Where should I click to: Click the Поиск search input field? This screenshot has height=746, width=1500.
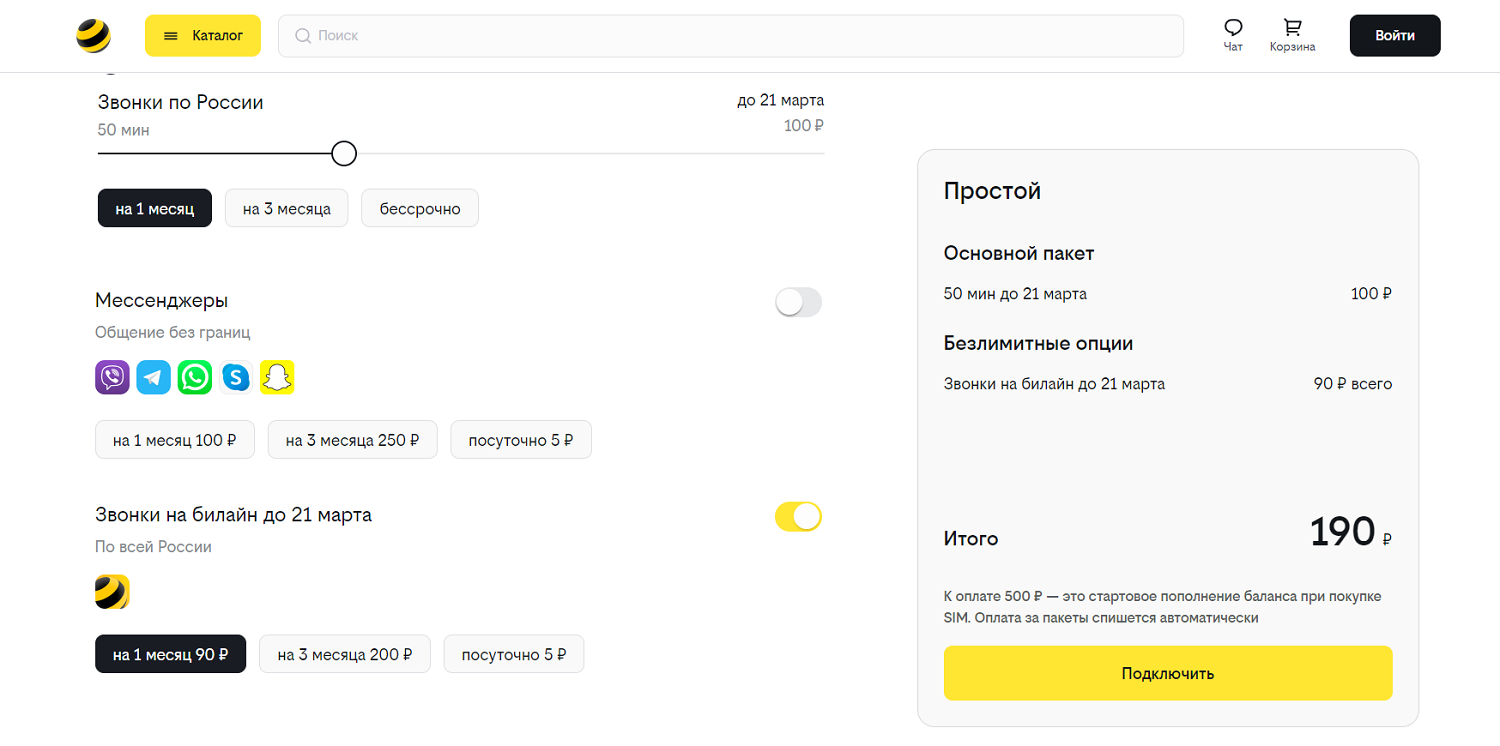[x=731, y=36]
